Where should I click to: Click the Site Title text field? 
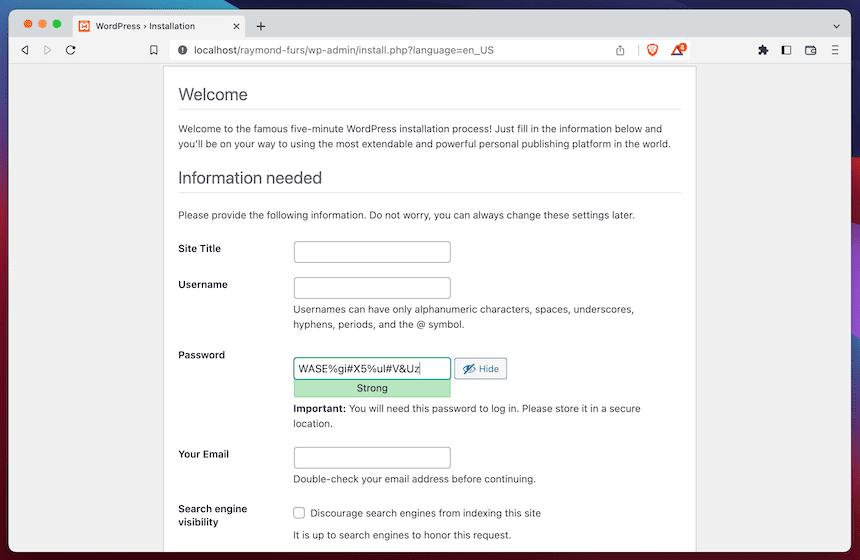tap(372, 252)
